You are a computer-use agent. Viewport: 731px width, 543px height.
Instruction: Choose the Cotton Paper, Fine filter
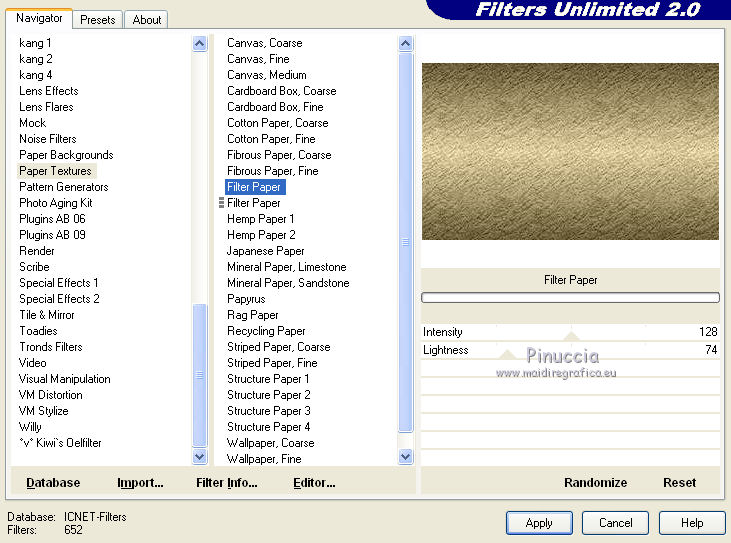tap(271, 139)
